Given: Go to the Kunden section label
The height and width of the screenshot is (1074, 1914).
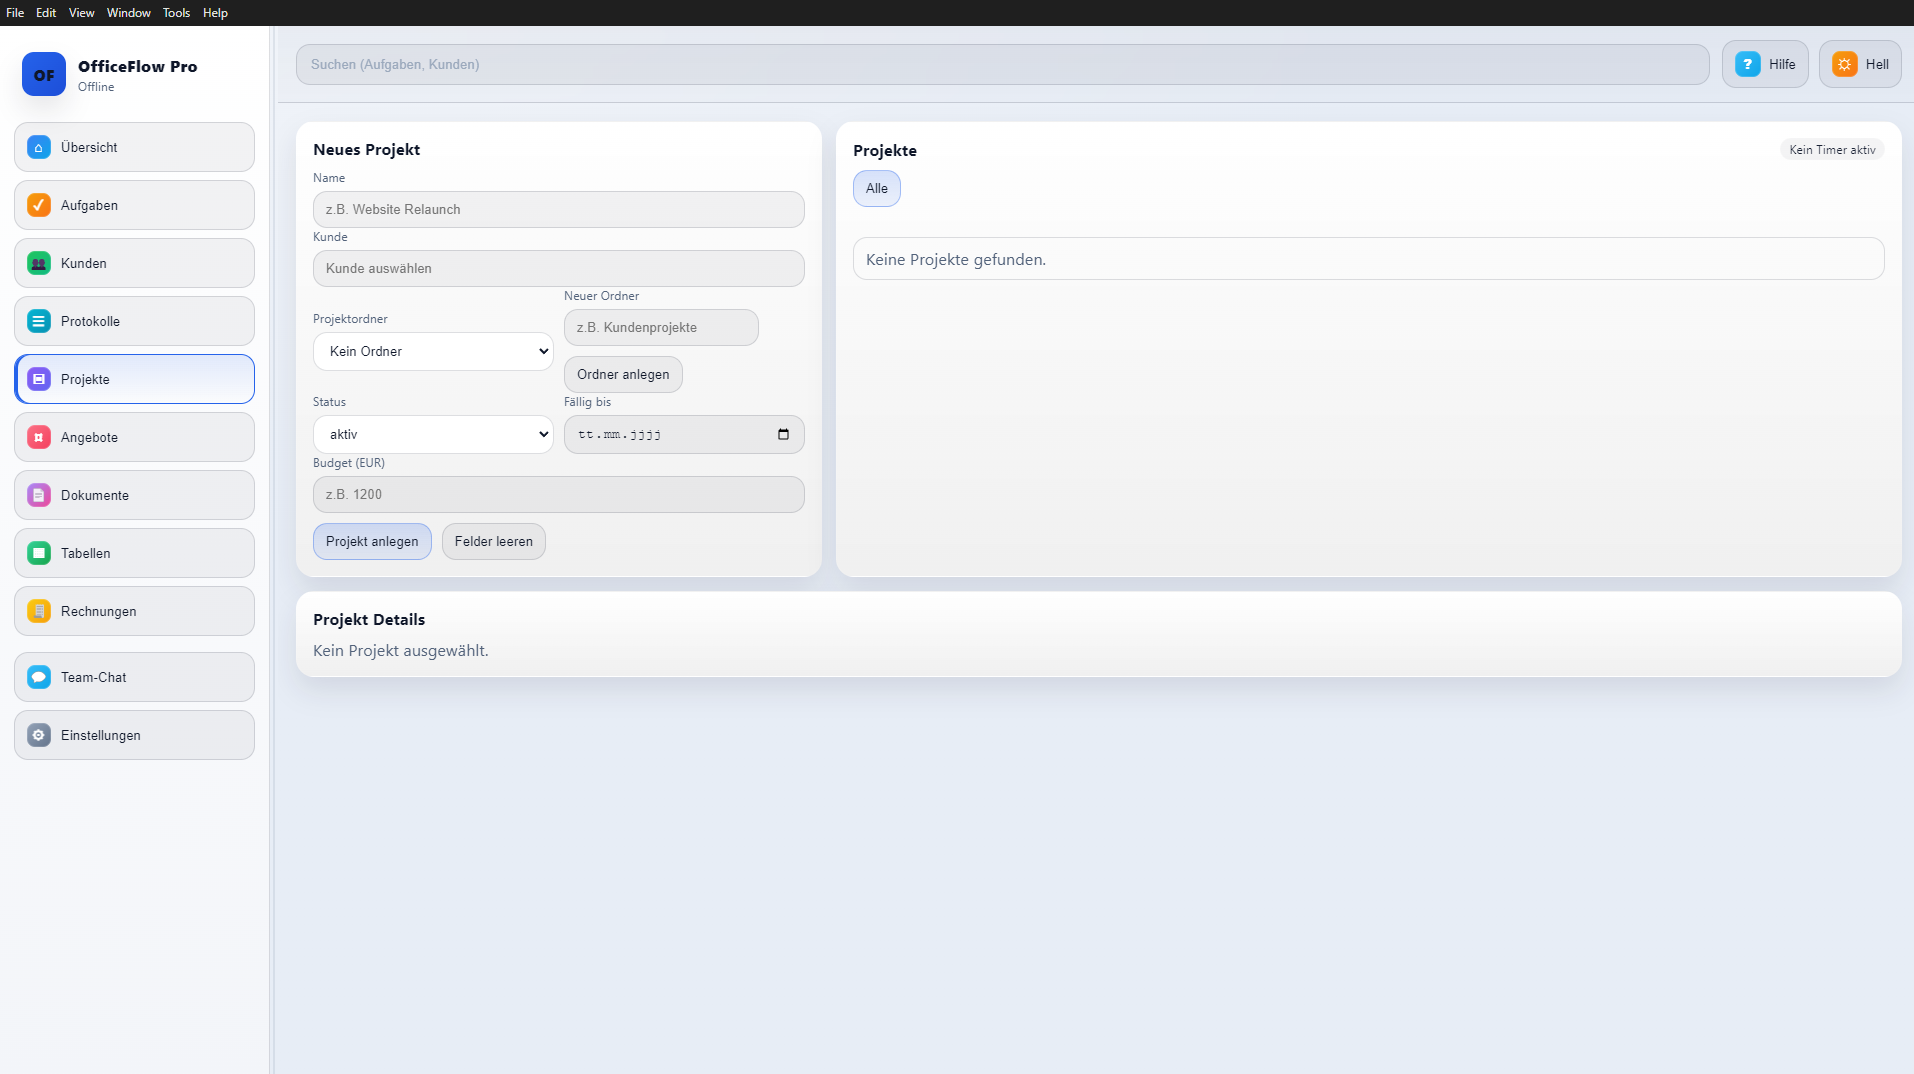Looking at the screenshot, I should 83,263.
